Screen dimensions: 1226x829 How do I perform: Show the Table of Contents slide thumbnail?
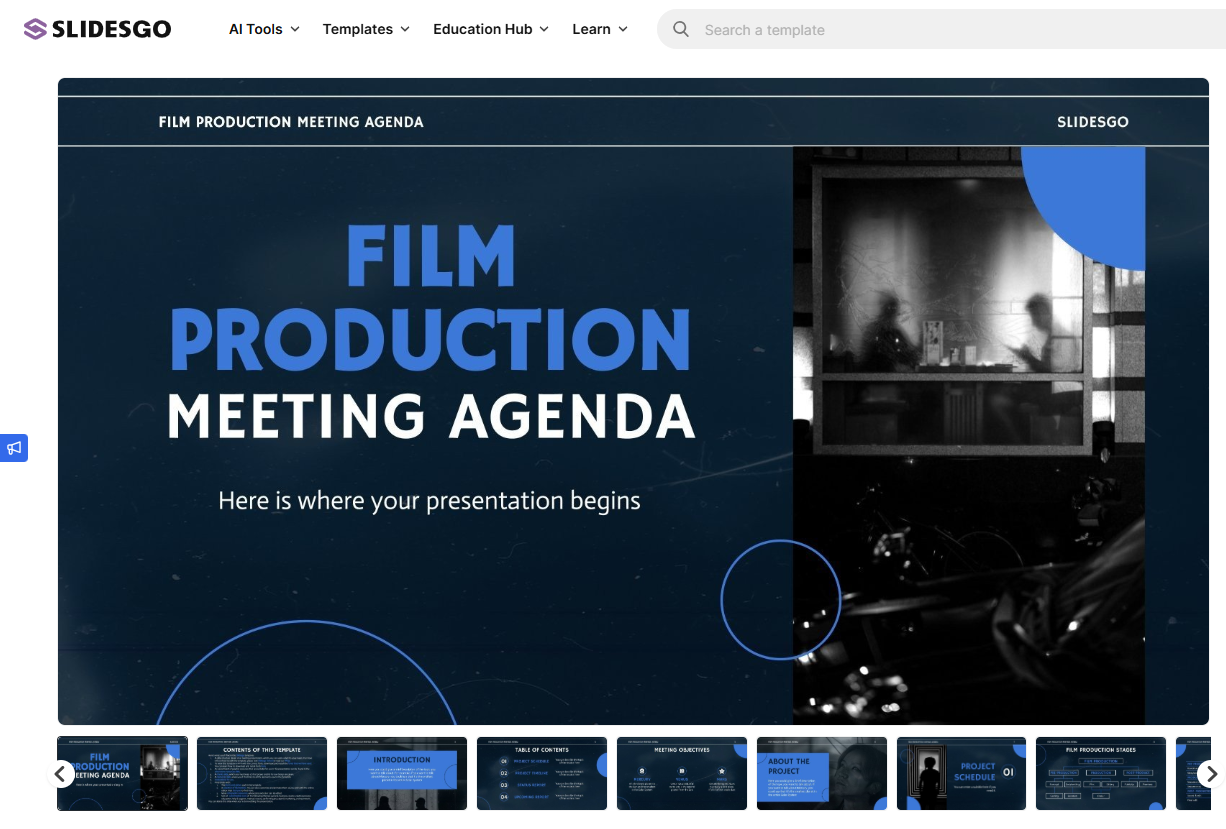pos(542,773)
